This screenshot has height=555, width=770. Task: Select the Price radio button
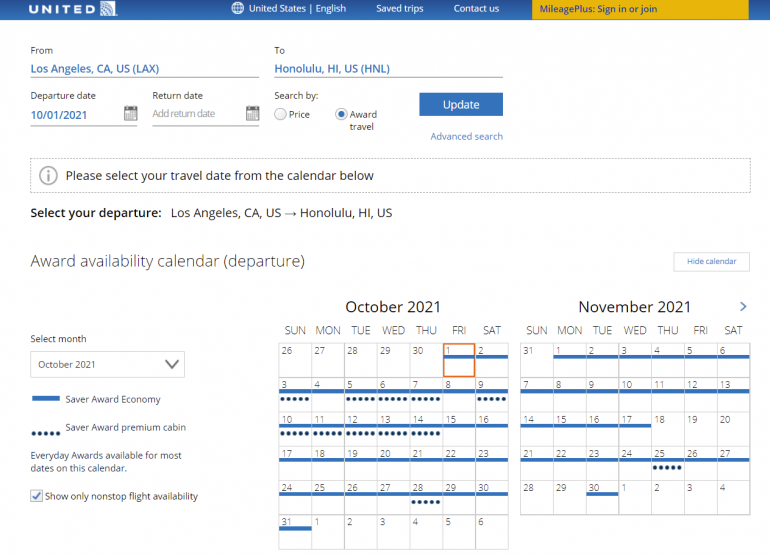[x=280, y=115]
